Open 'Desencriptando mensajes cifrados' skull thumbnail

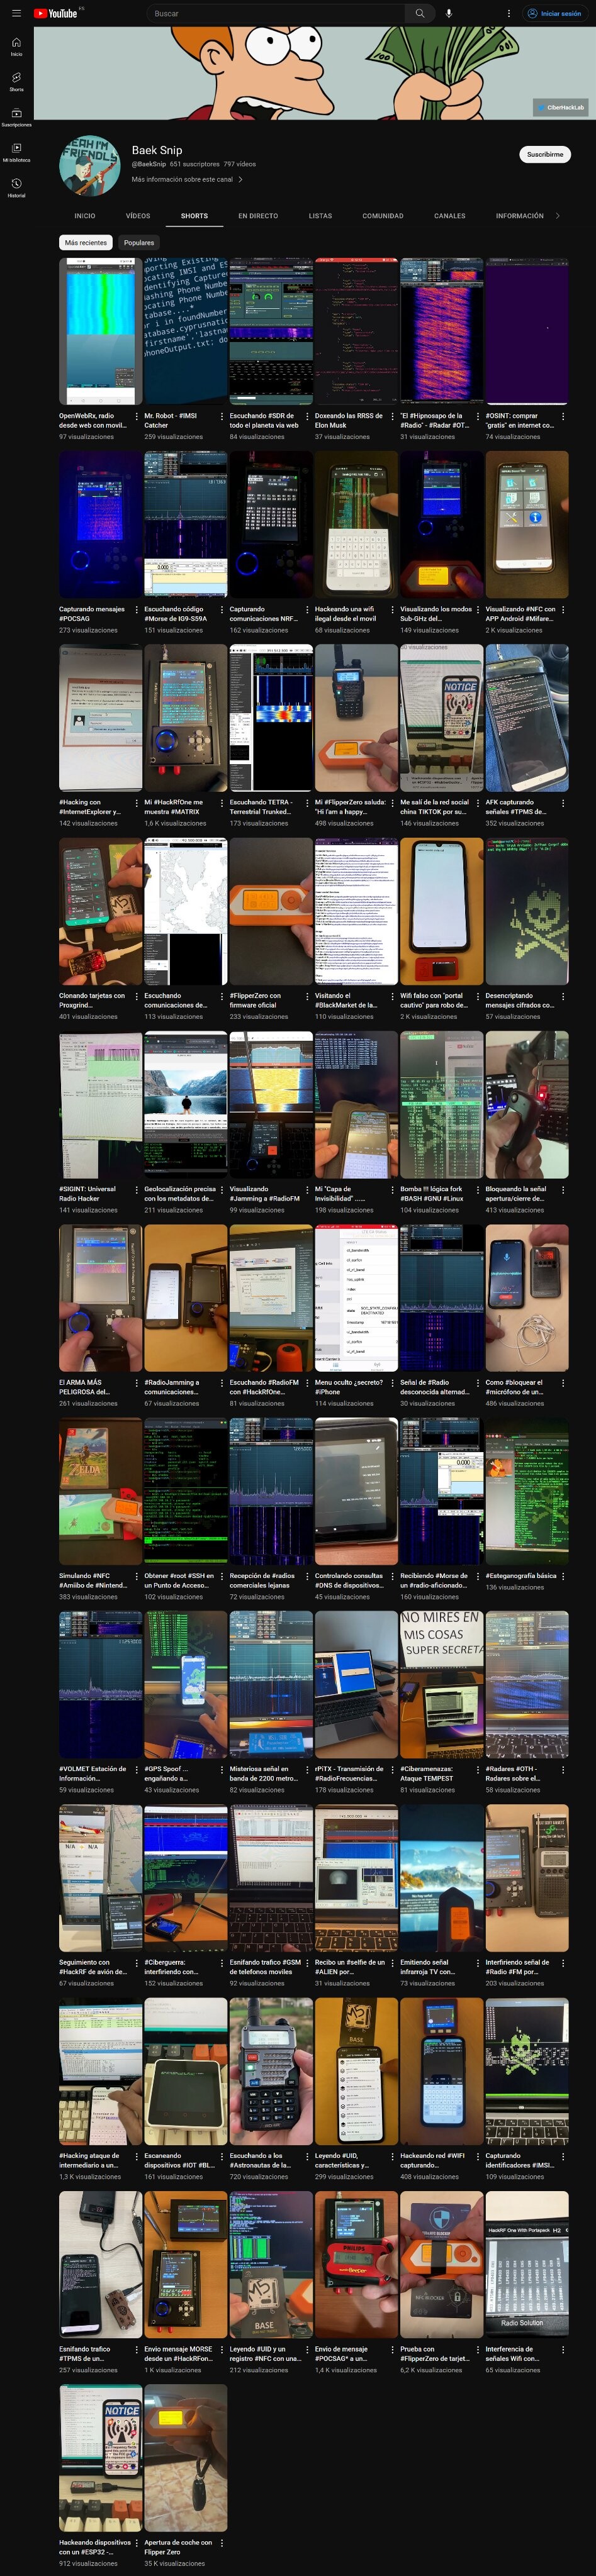point(527,911)
